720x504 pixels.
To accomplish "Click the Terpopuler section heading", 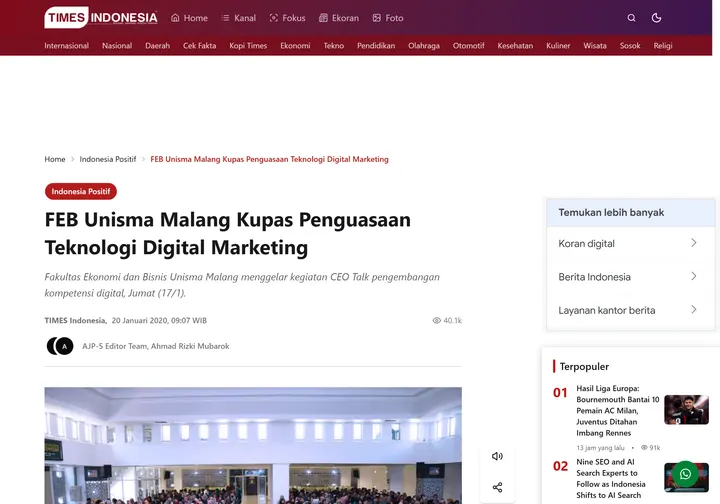I will coord(584,366).
